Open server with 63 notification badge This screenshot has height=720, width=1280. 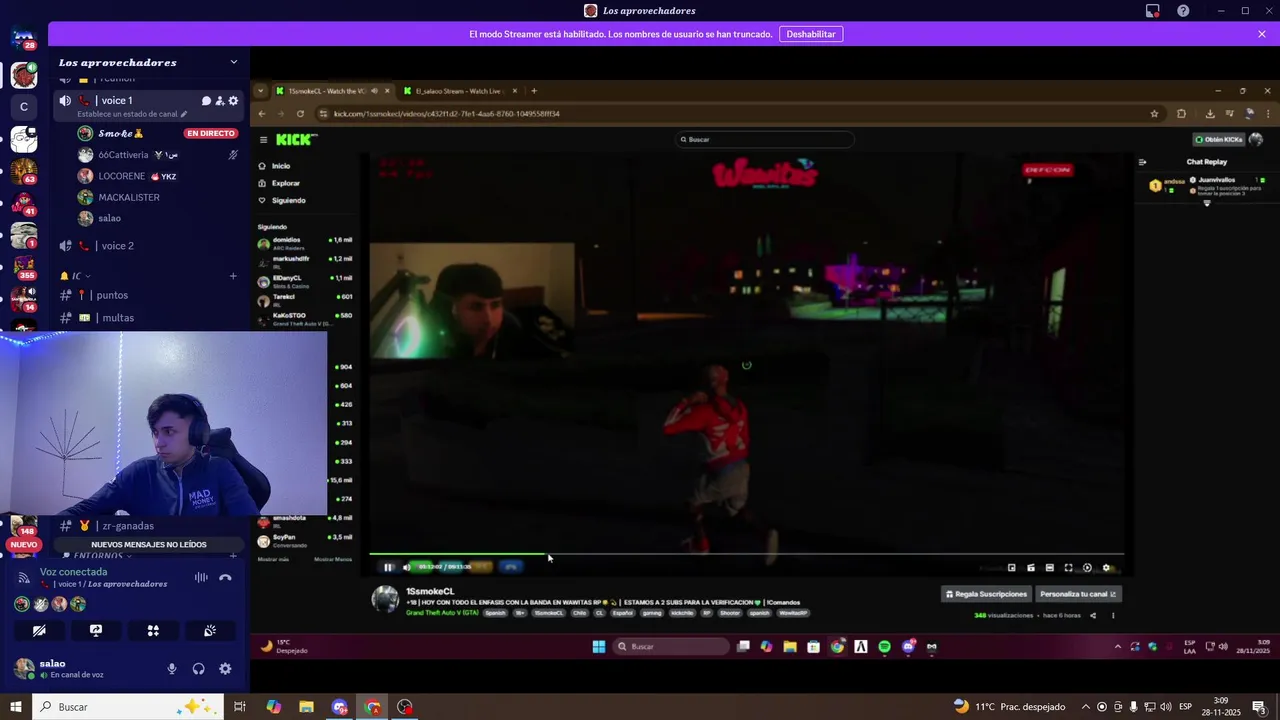pyautogui.click(x=24, y=170)
